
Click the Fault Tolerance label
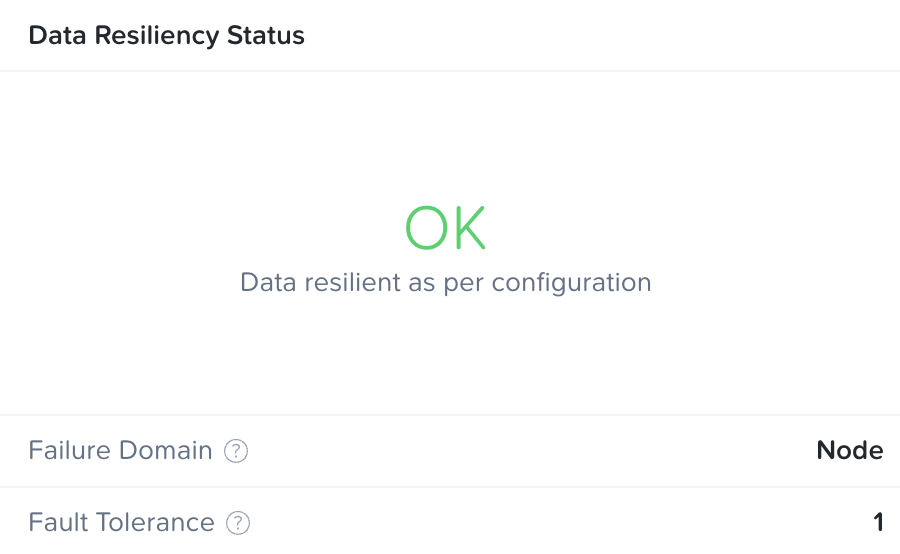pyautogui.click(x=122, y=522)
